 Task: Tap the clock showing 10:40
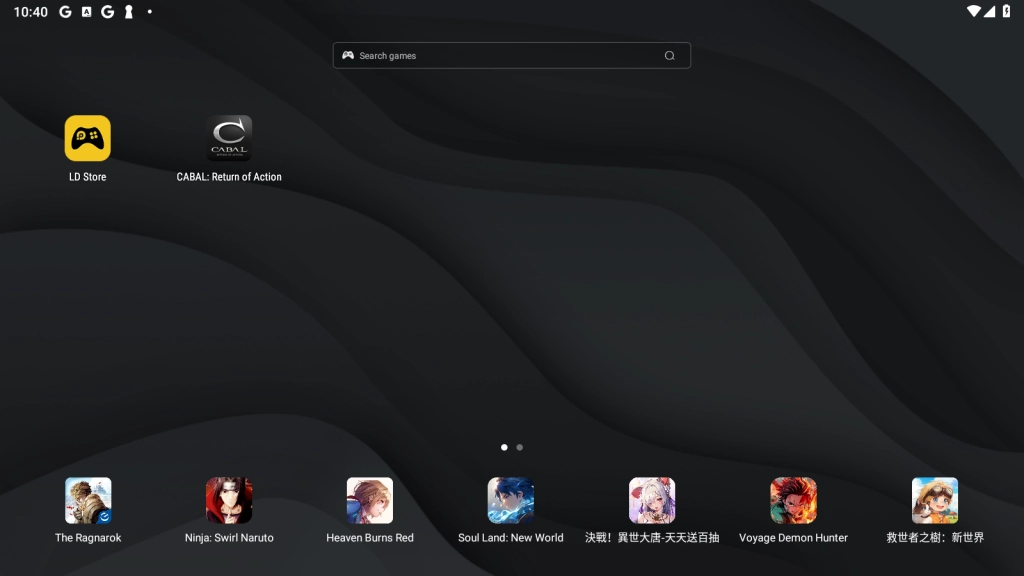(31, 12)
